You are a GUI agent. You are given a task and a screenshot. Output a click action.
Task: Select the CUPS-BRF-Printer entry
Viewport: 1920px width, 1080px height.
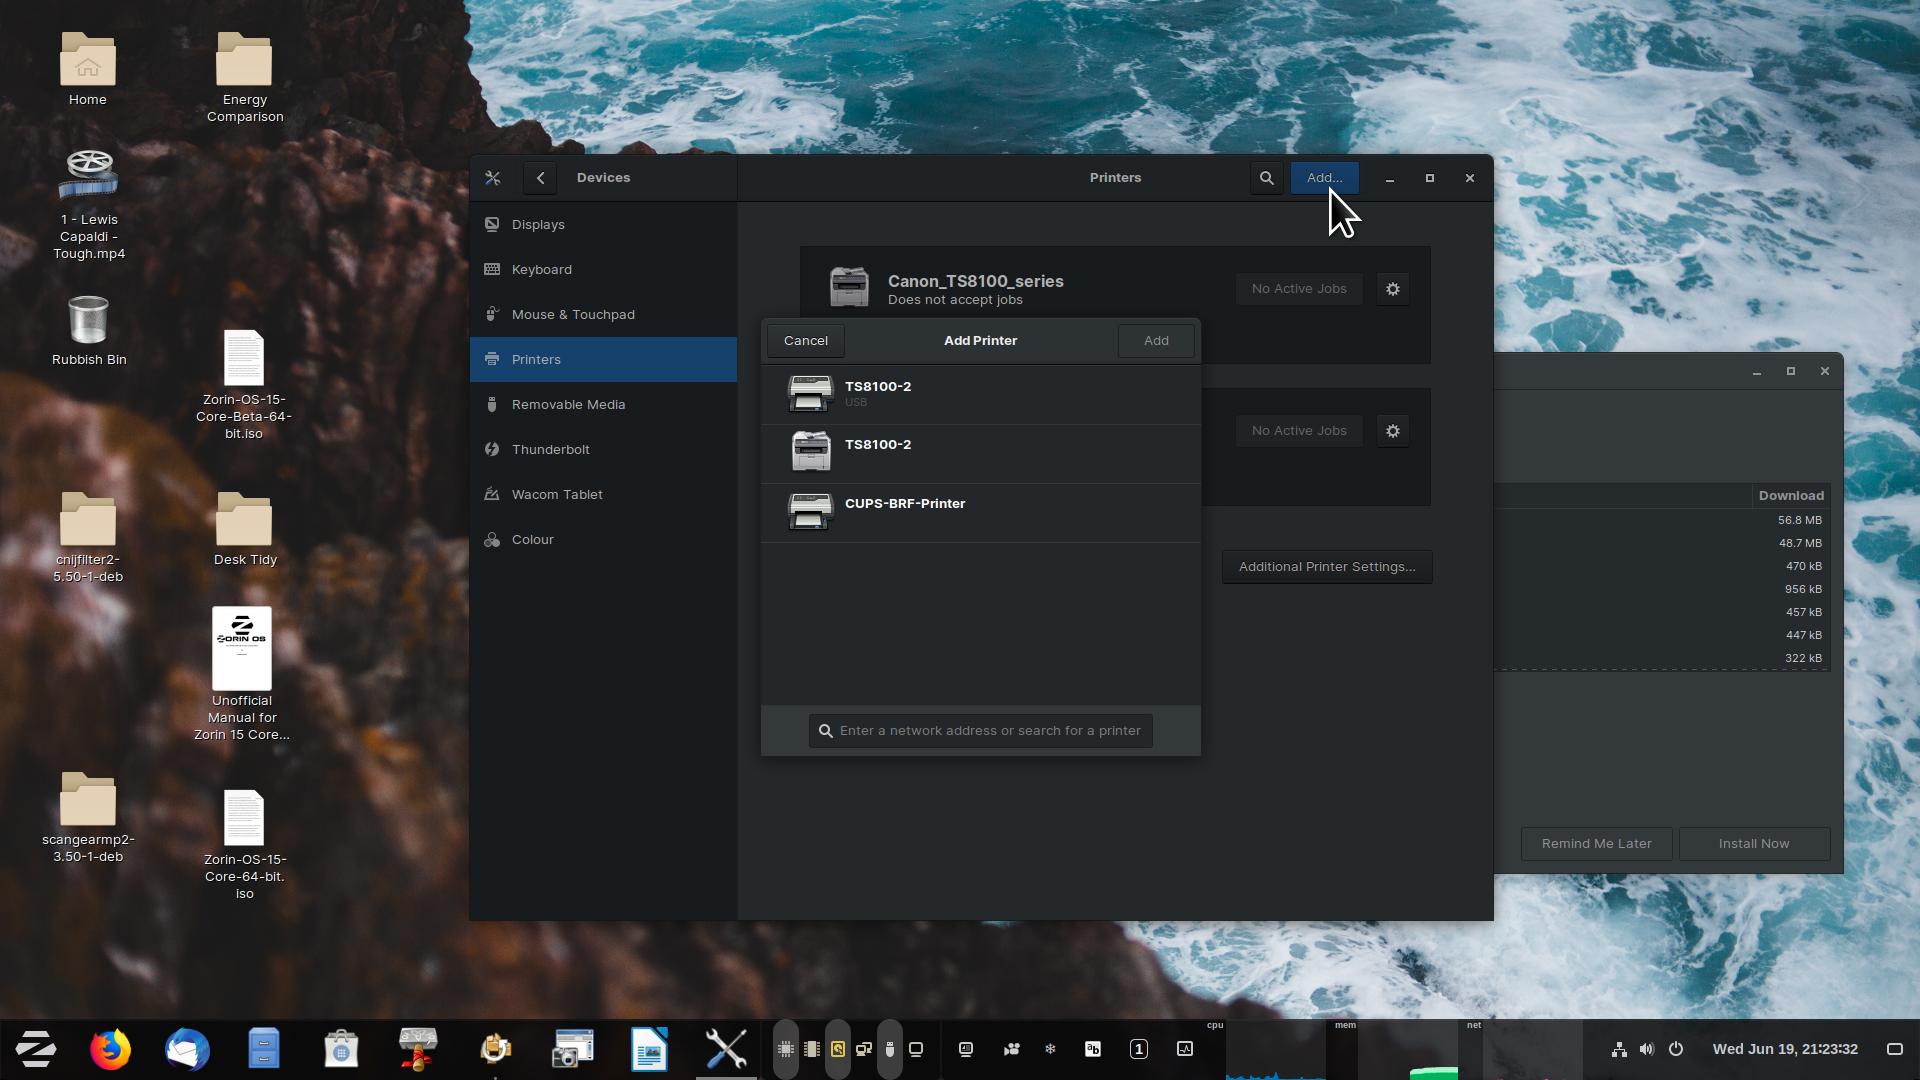pyautogui.click(x=980, y=512)
